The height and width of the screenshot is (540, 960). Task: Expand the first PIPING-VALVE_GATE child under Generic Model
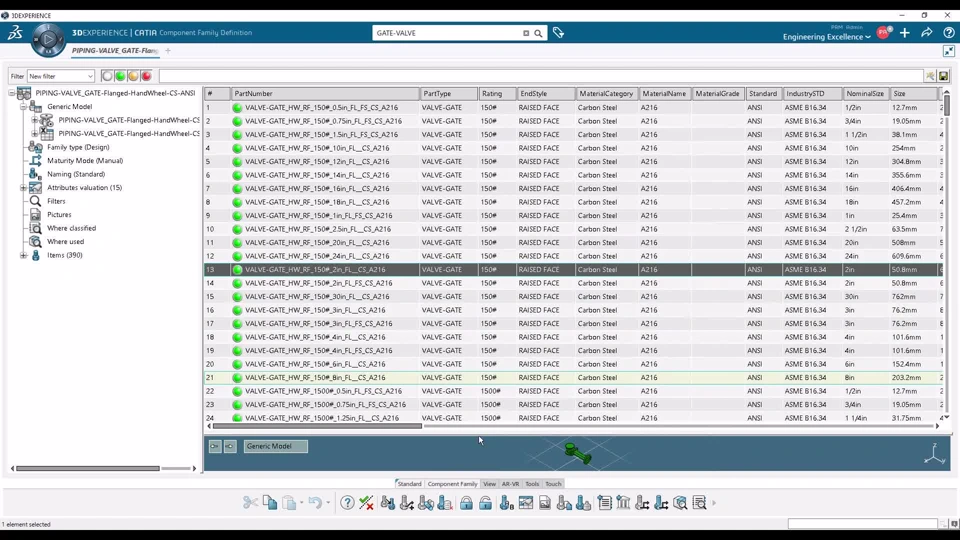click(35, 120)
